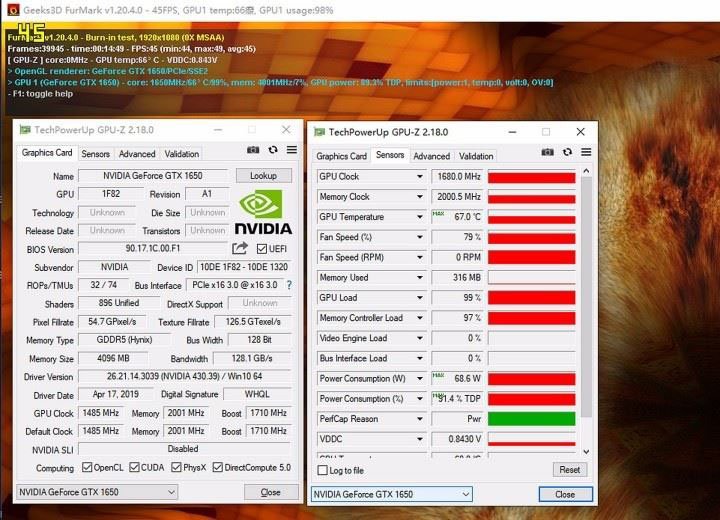This screenshot has height=520, width=720.
Task: Click Driver Version field value
Action: (x=185, y=376)
